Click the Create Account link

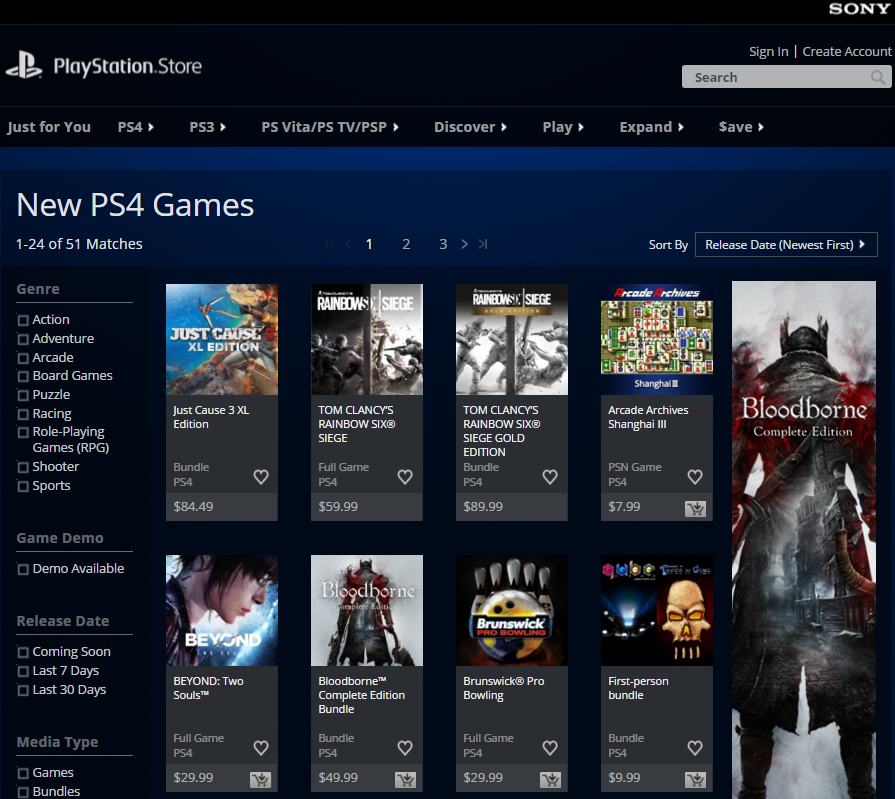pos(846,51)
